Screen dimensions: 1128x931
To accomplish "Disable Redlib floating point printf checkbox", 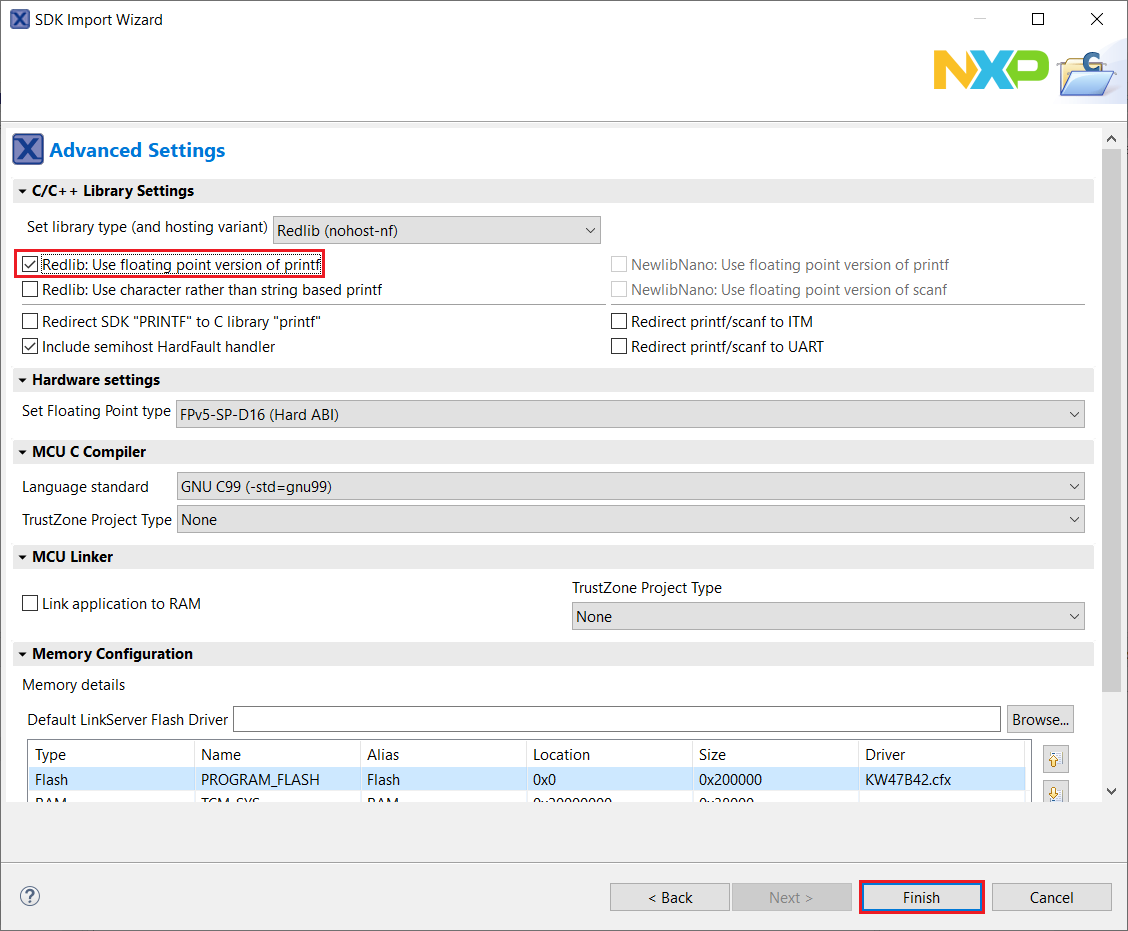I will pyautogui.click(x=31, y=265).
